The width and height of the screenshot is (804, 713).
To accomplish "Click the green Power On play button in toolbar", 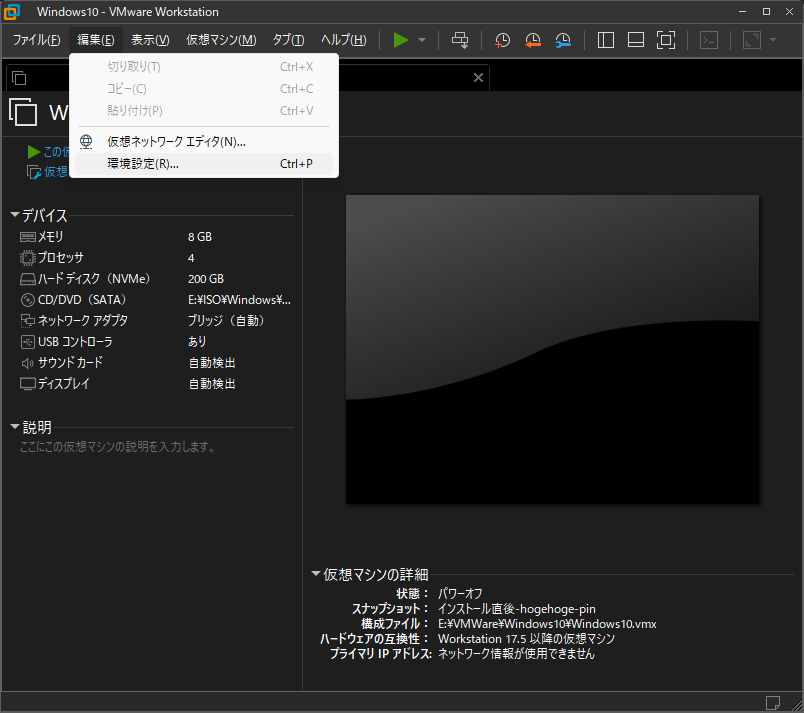I will (400, 40).
